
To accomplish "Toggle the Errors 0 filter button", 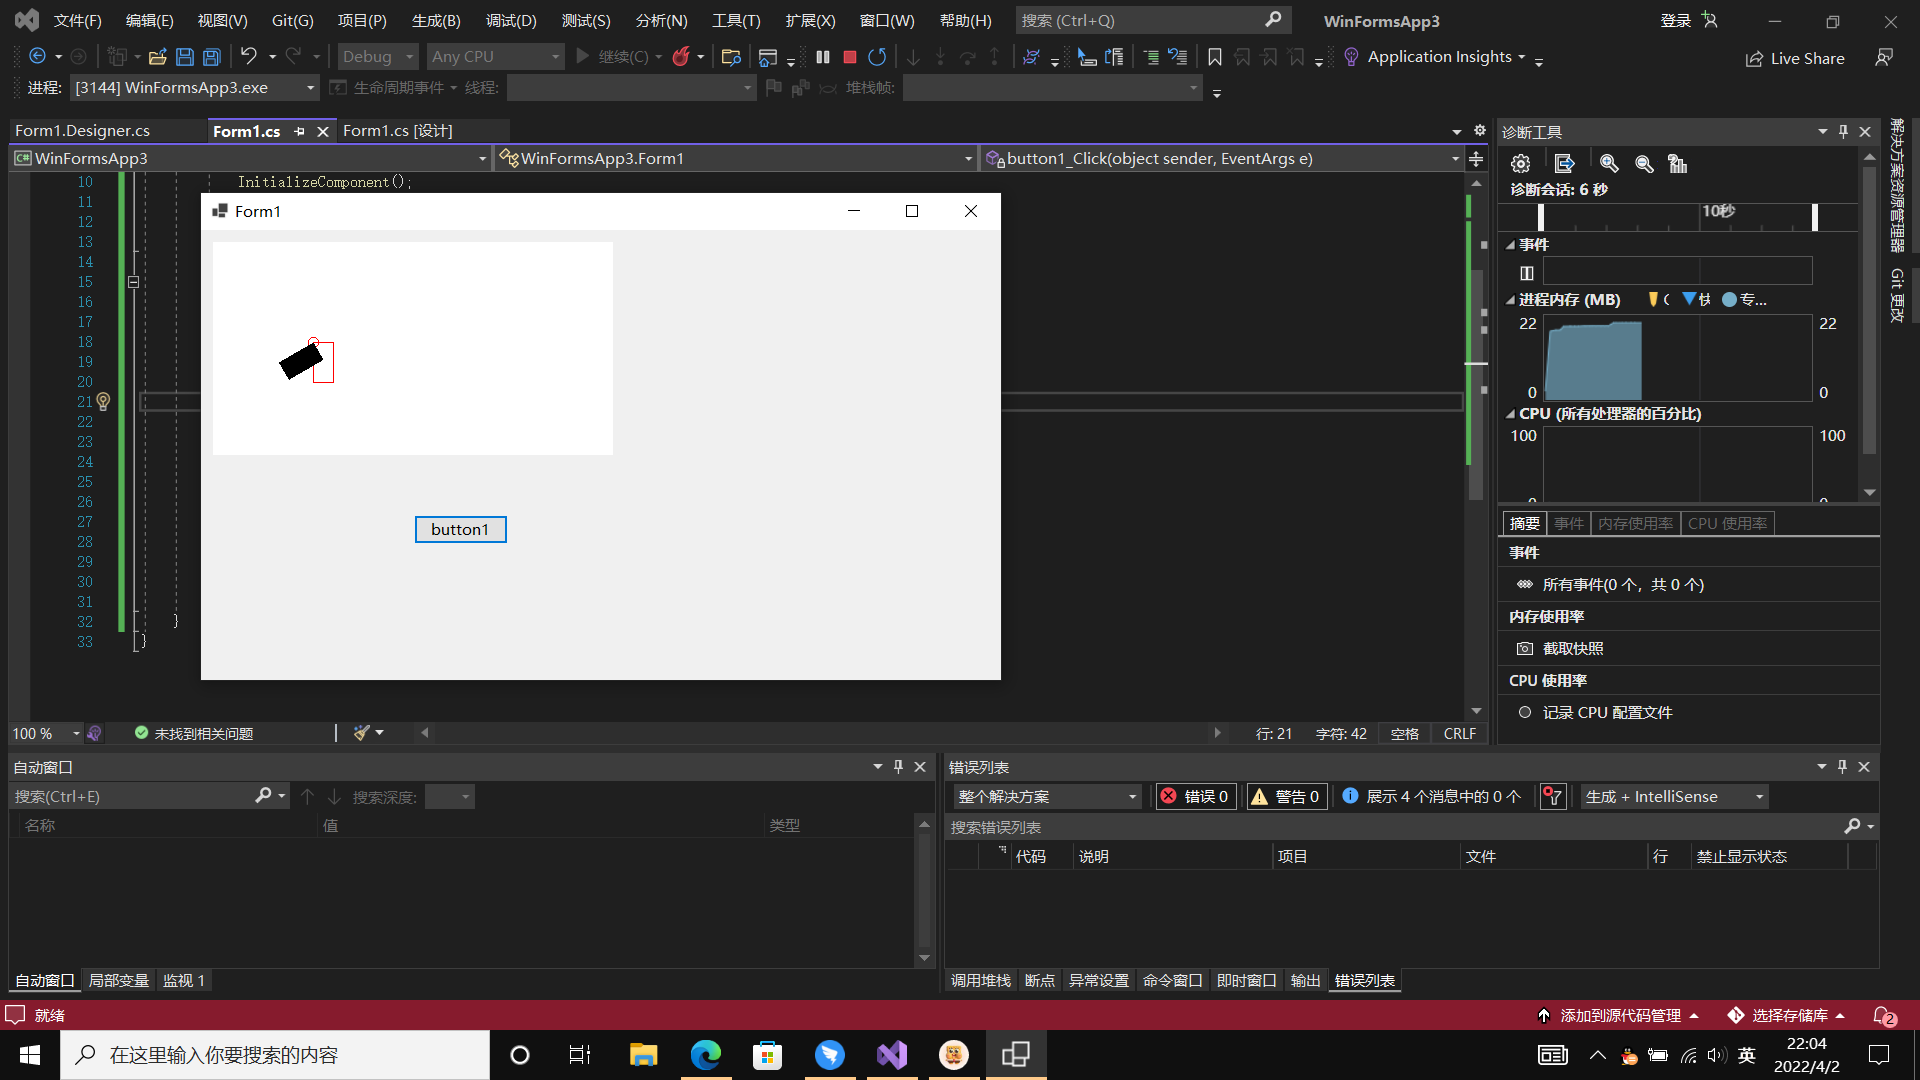I will click(x=1195, y=796).
